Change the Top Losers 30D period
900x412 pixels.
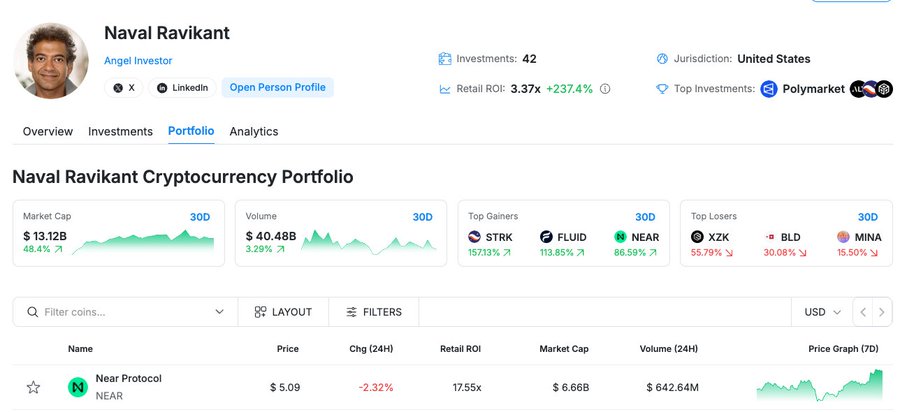pos(868,217)
